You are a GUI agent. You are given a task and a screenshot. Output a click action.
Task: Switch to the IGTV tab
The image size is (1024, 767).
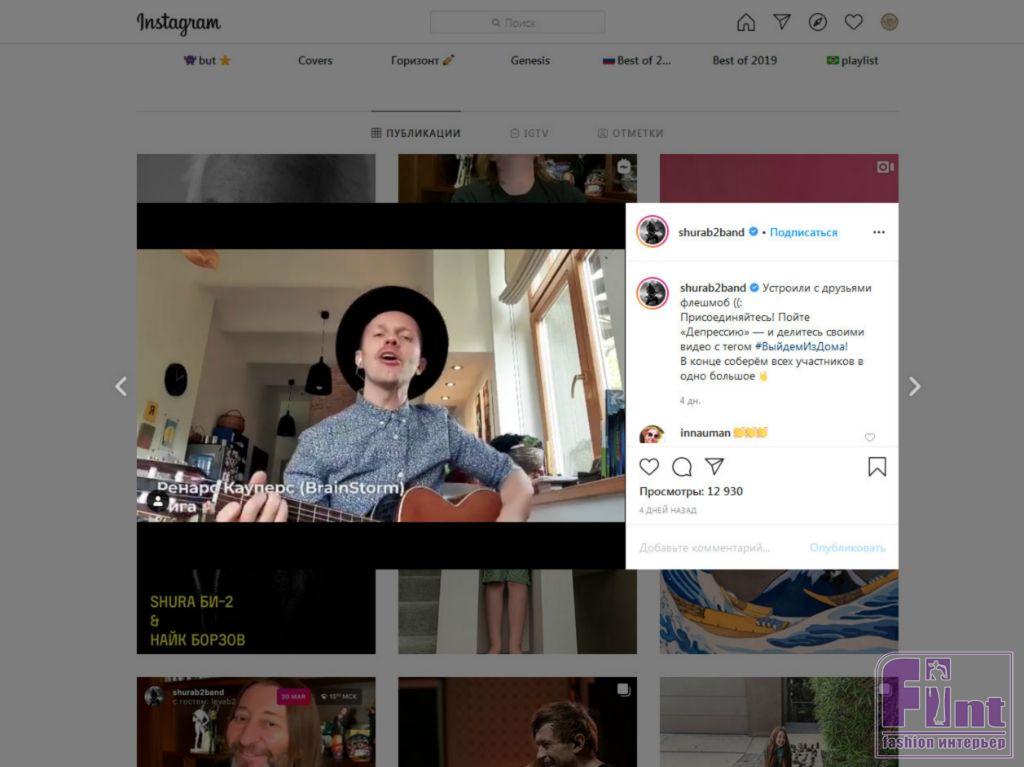tap(529, 133)
